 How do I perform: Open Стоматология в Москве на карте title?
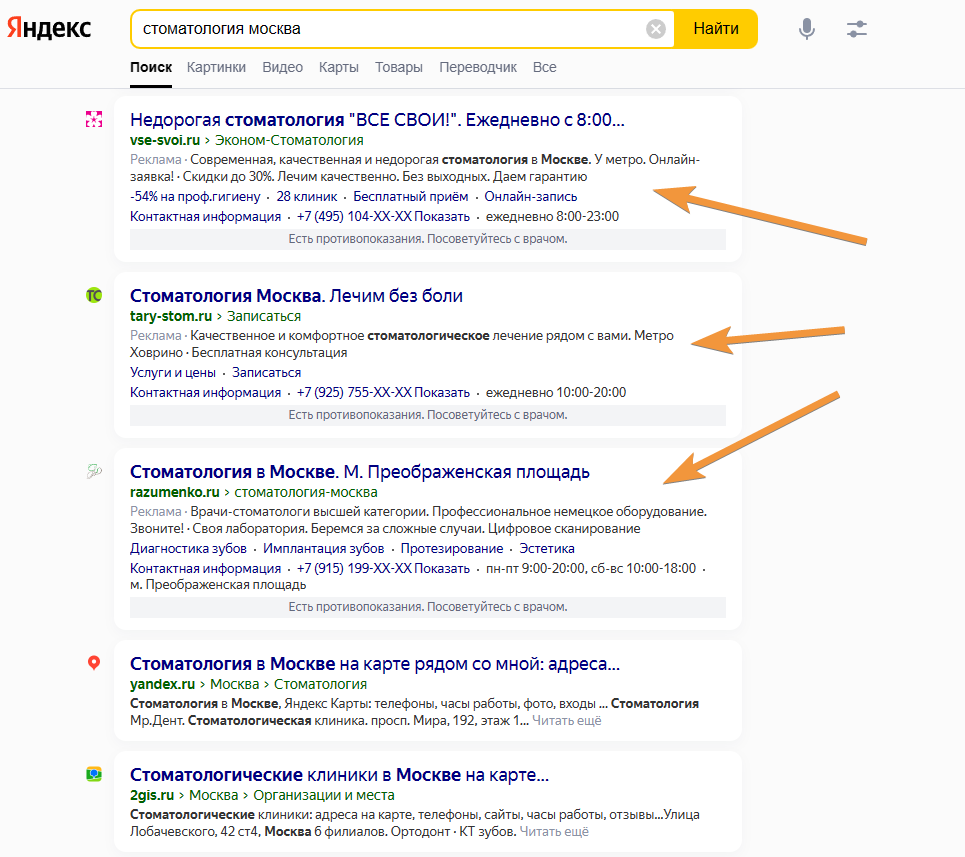pos(375,664)
